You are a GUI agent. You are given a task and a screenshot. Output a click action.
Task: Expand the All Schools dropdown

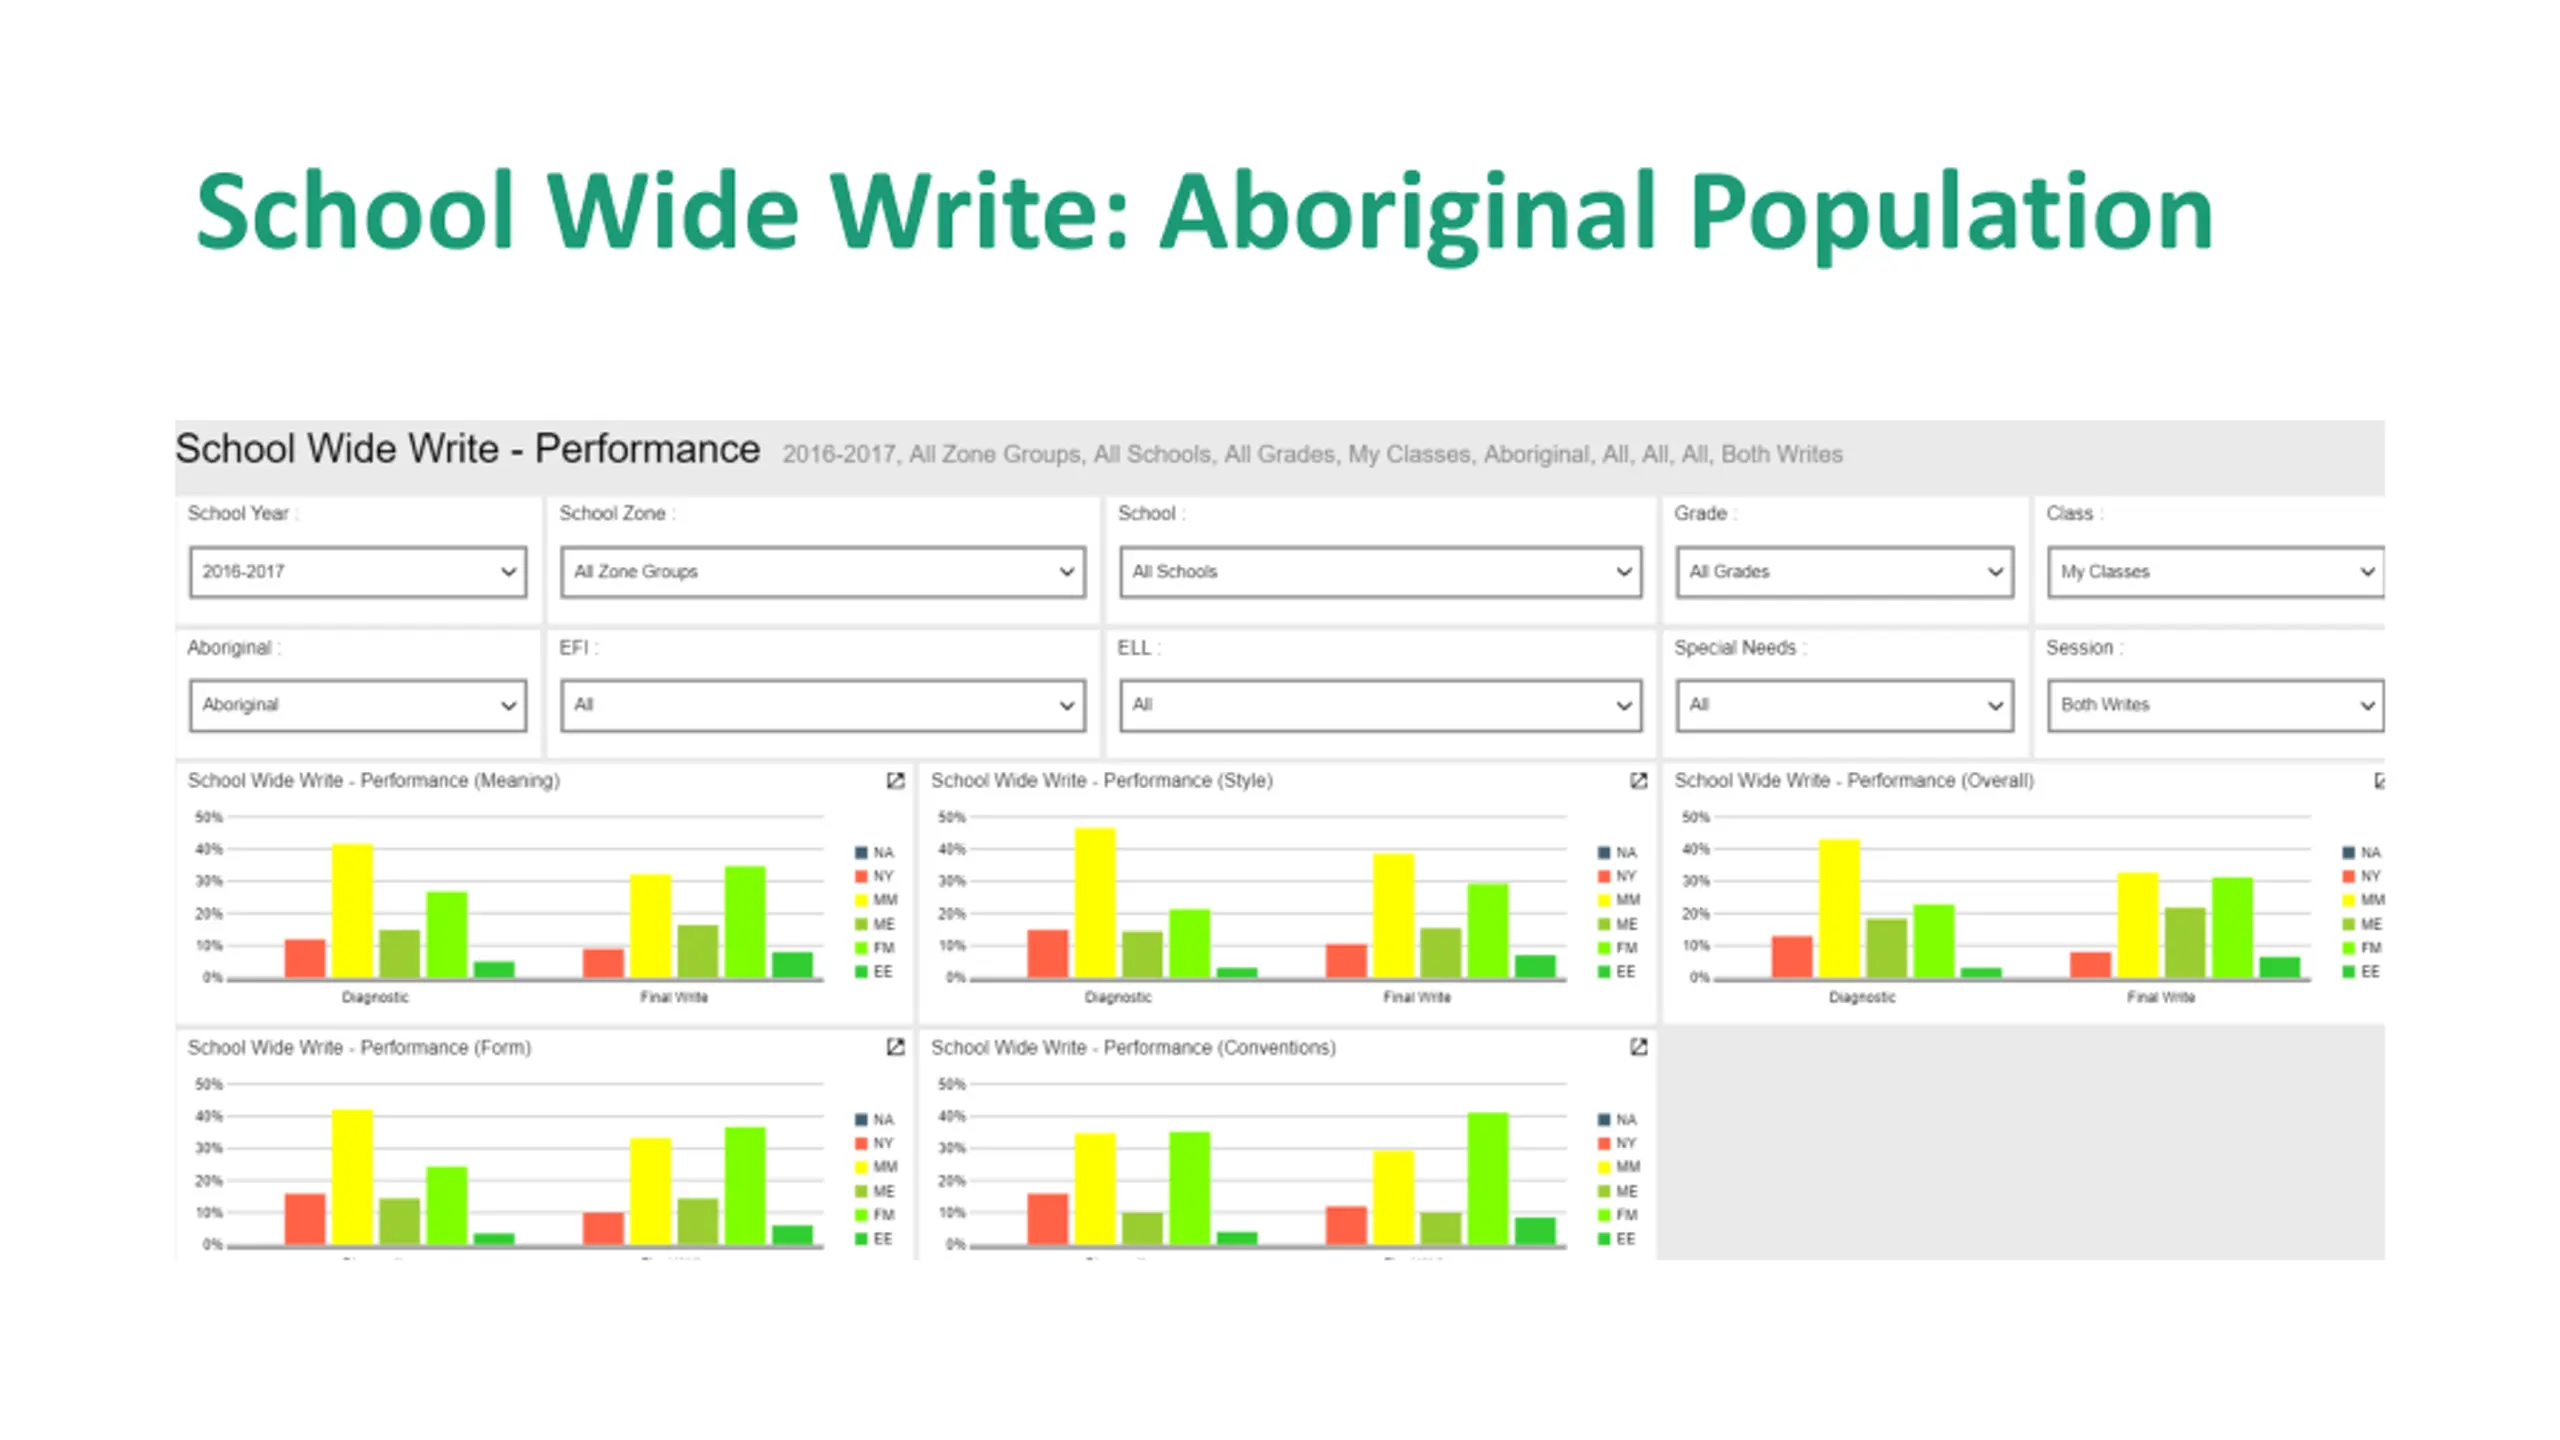coord(1380,572)
